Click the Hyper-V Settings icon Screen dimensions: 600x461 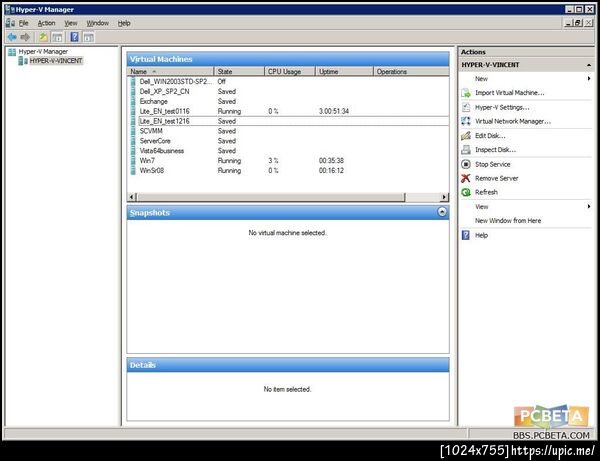click(x=466, y=108)
